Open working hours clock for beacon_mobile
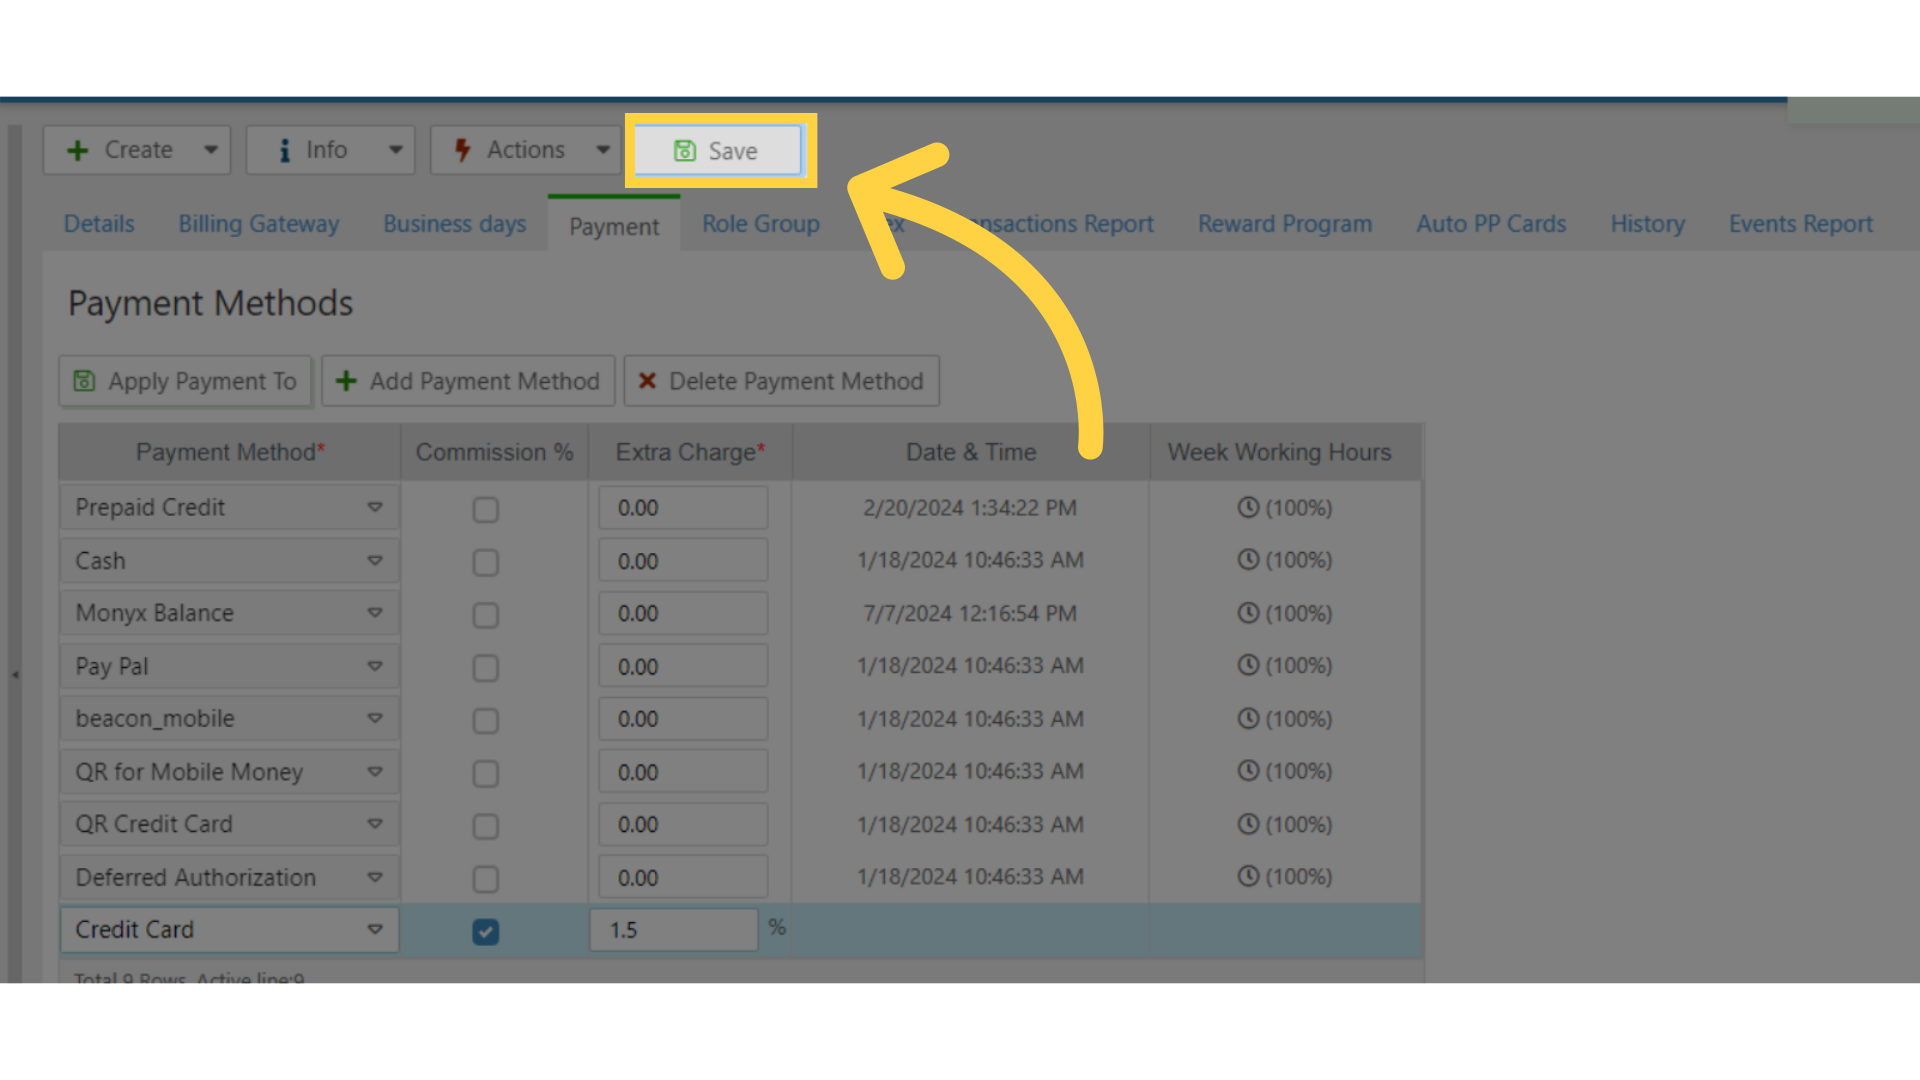The height and width of the screenshot is (1080, 1920). click(x=1248, y=718)
